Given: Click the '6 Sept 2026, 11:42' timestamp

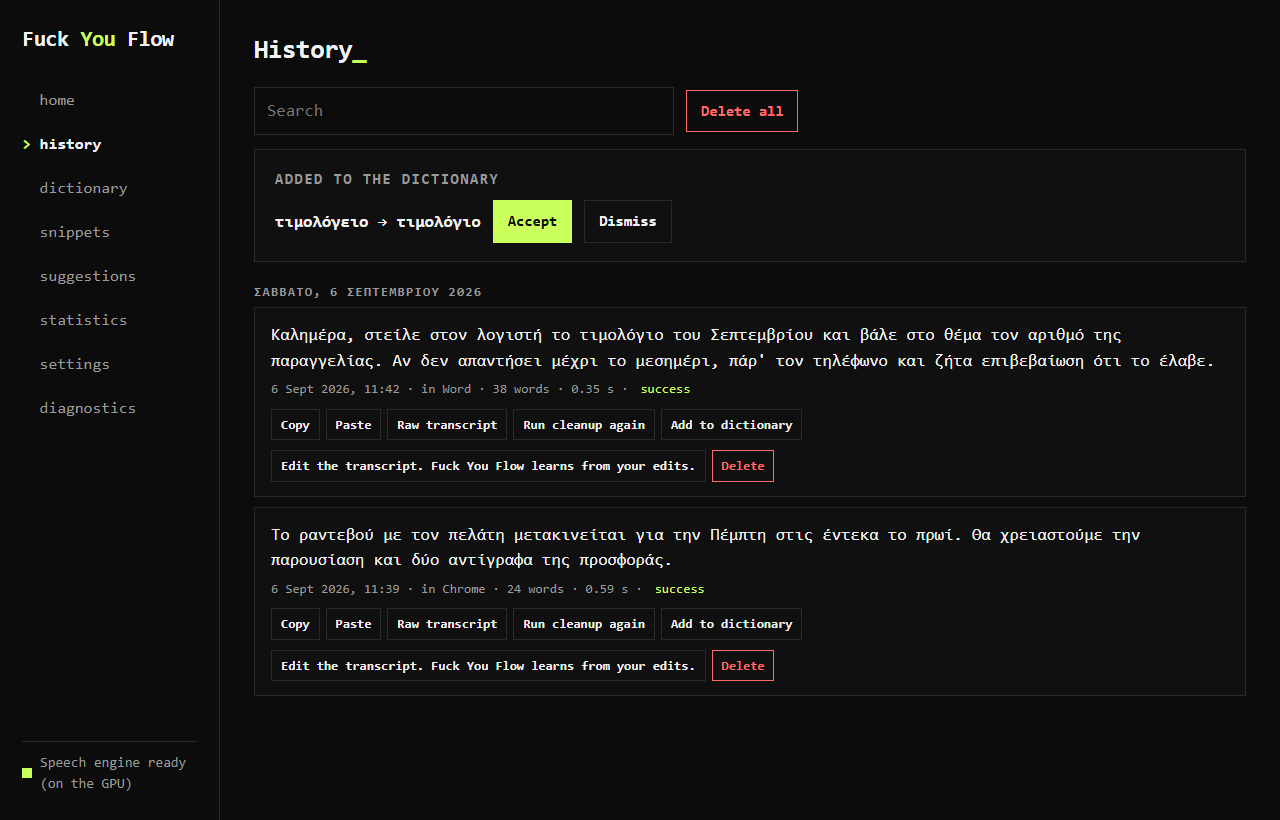Looking at the screenshot, I should coord(335,389).
